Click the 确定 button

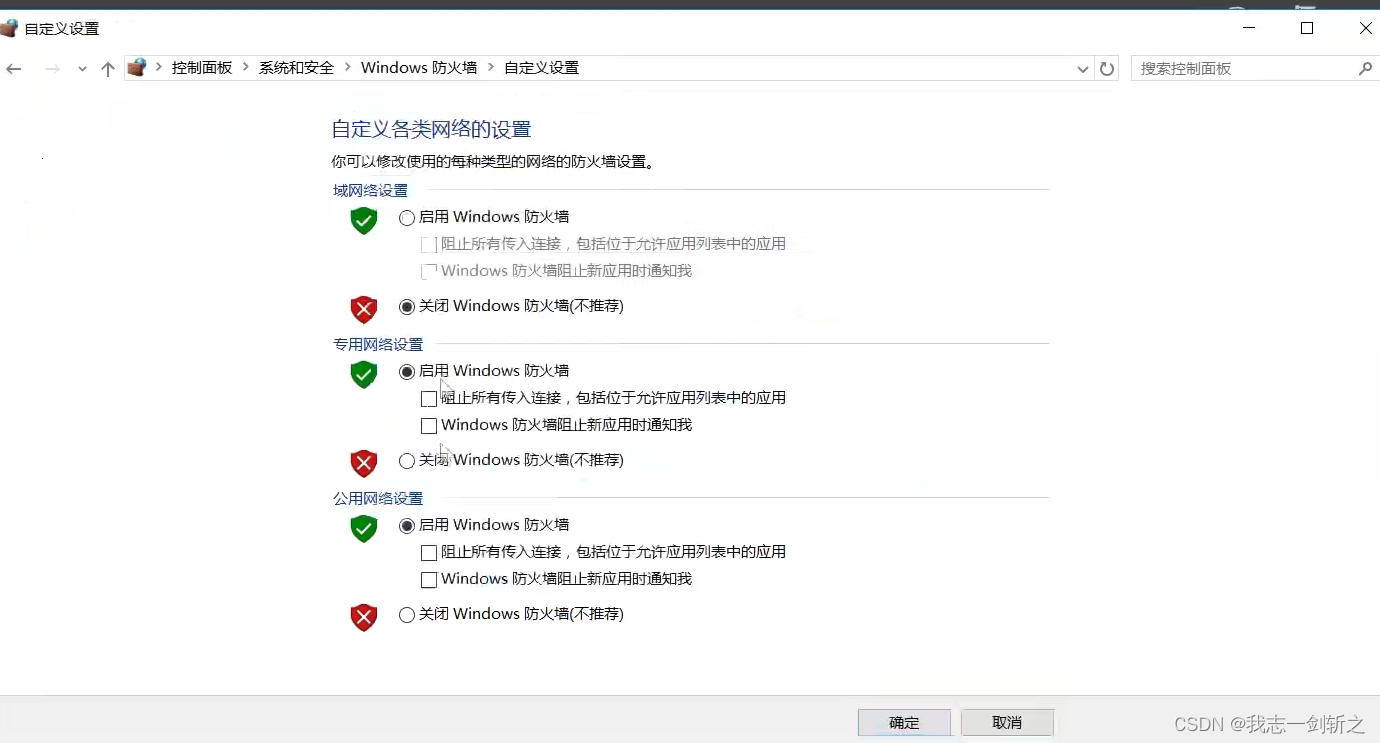pyautogui.click(x=905, y=722)
